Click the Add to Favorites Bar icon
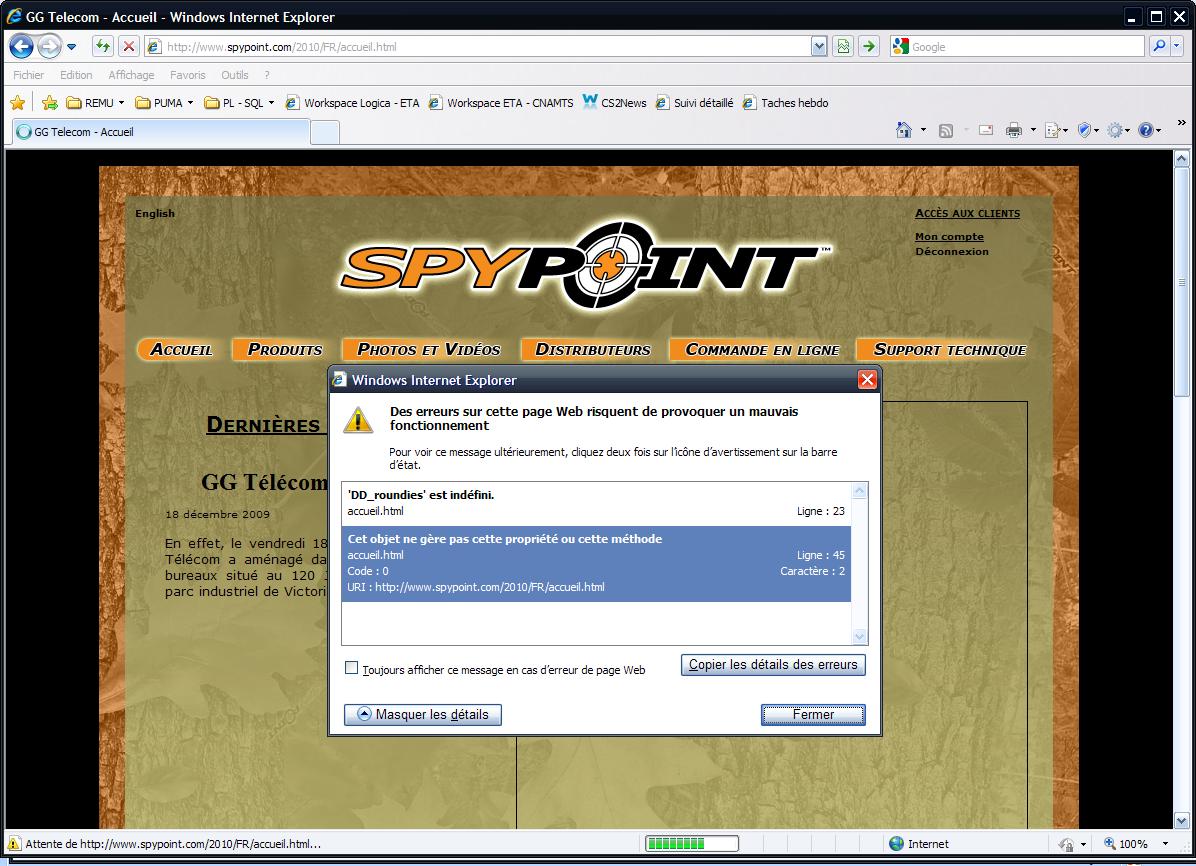 [50, 102]
